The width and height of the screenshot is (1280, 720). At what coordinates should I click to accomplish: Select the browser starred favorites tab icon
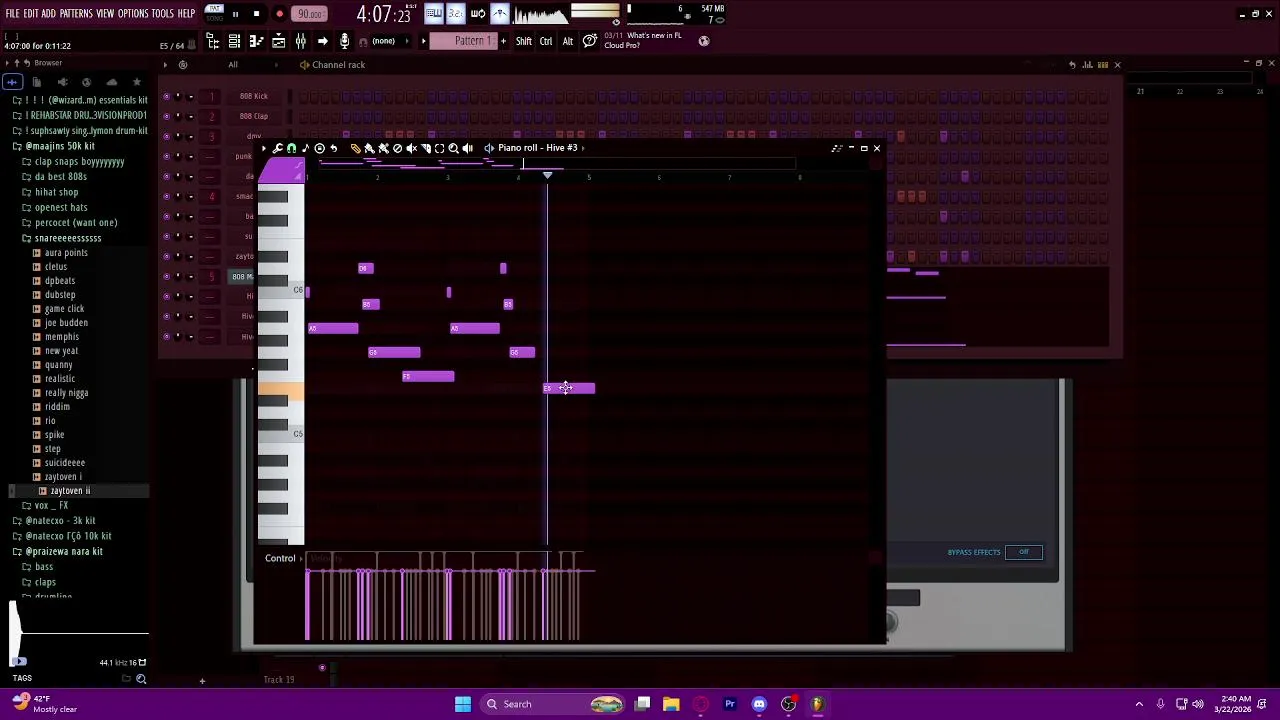[x=137, y=82]
